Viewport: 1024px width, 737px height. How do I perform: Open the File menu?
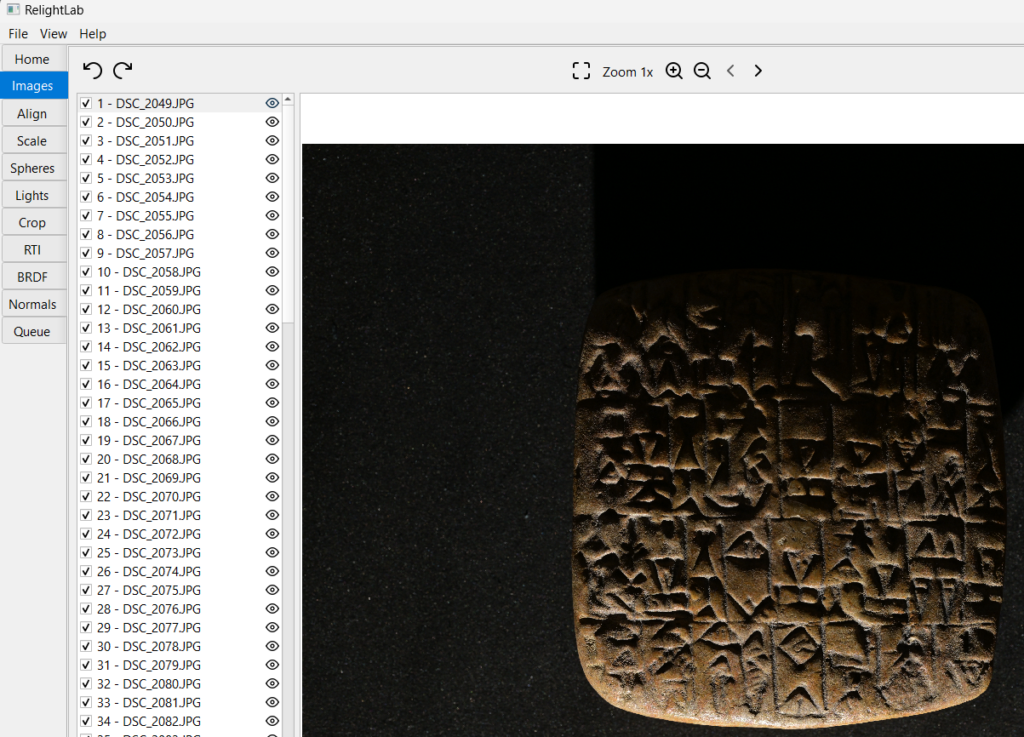(x=18, y=34)
